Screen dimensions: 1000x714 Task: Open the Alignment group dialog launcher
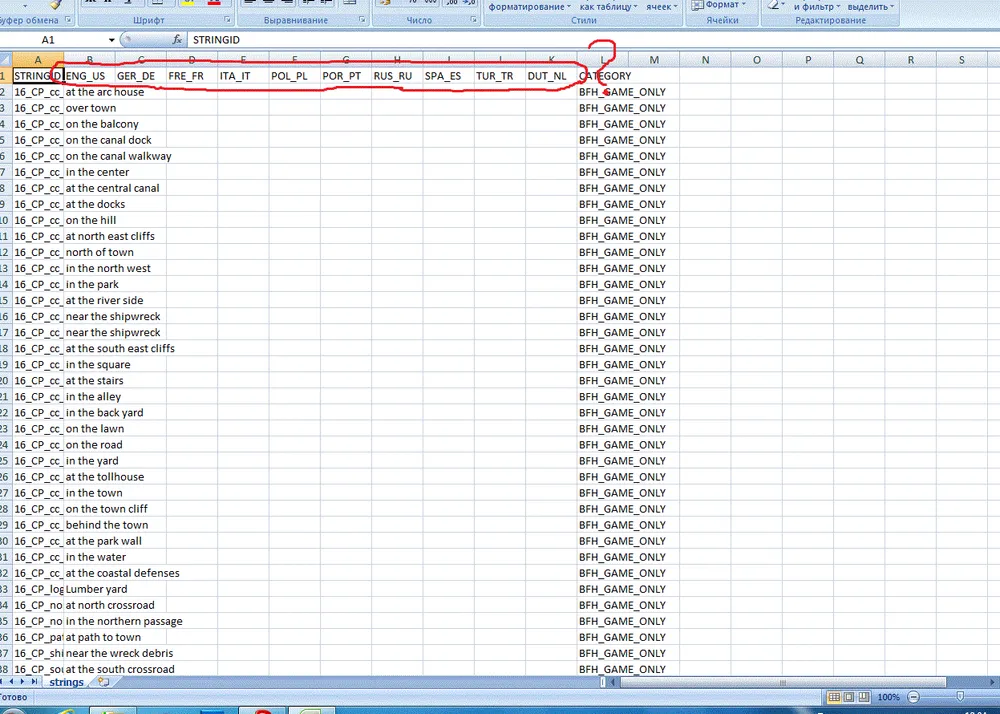362,20
